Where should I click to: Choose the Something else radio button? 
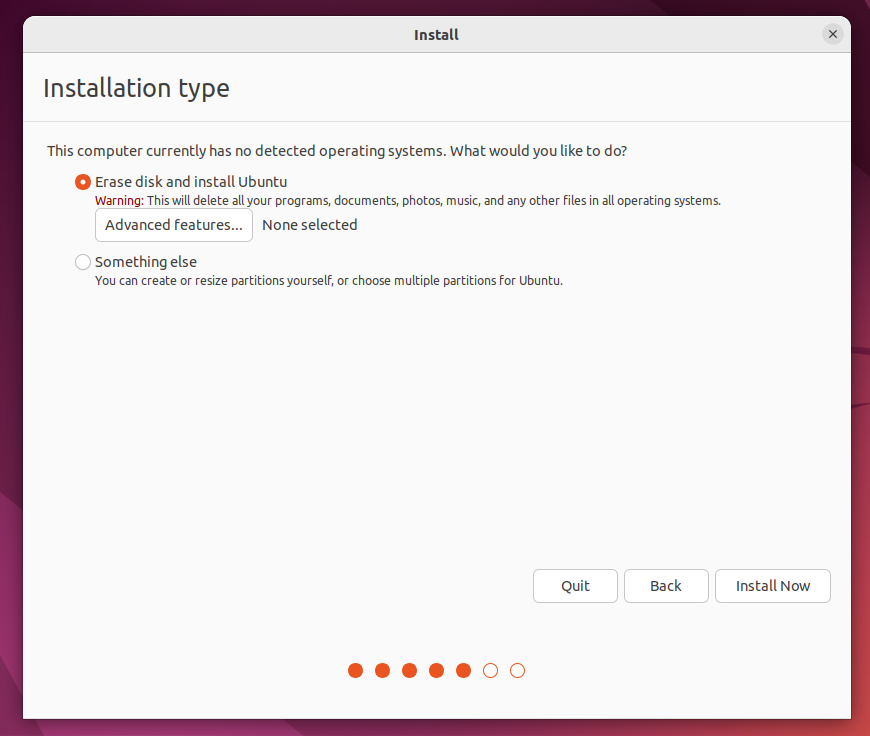pyautogui.click(x=83, y=262)
